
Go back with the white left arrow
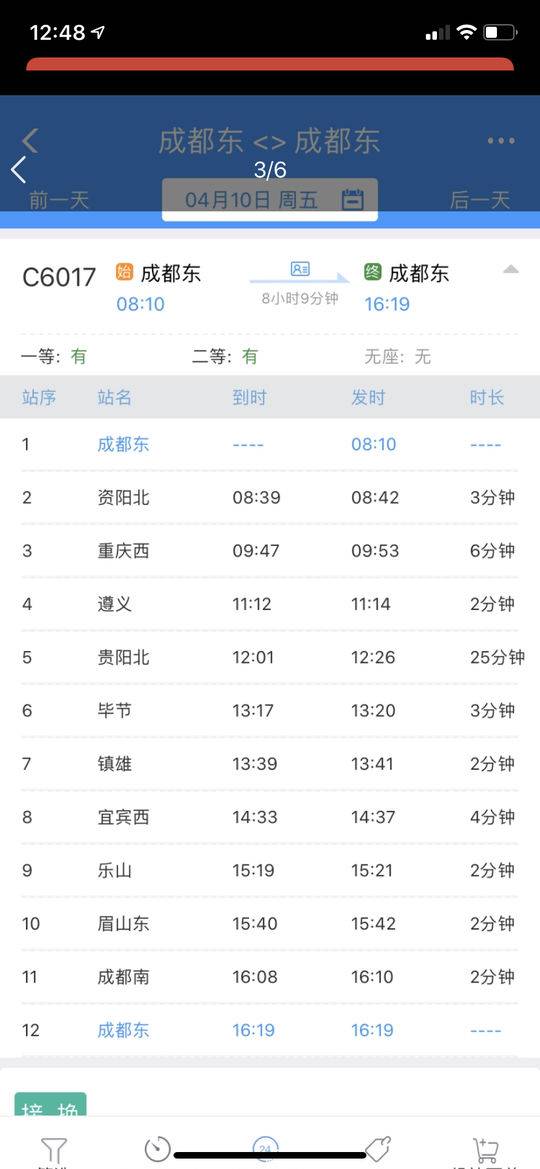[19, 169]
